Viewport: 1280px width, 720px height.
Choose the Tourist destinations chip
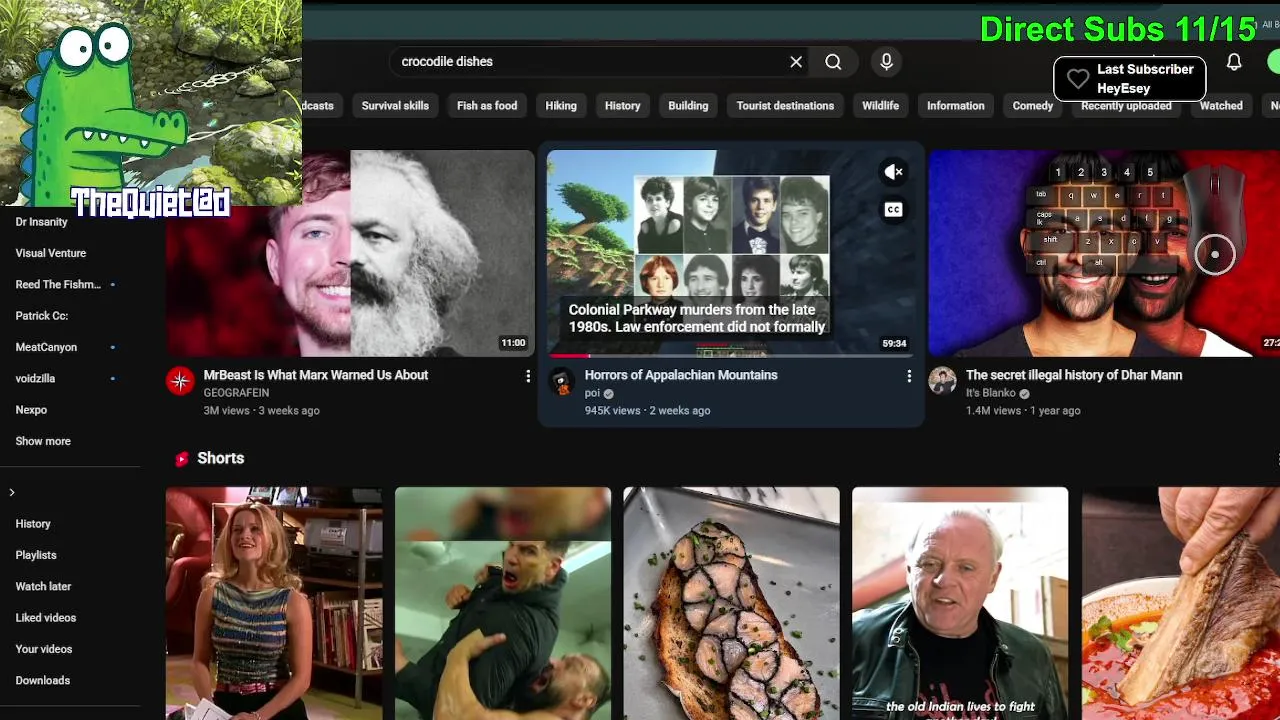click(785, 106)
